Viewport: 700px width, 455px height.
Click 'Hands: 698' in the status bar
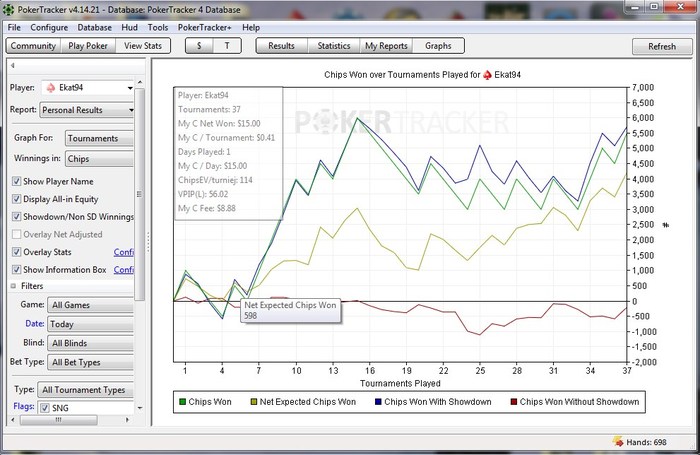click(x=646, y=442)
